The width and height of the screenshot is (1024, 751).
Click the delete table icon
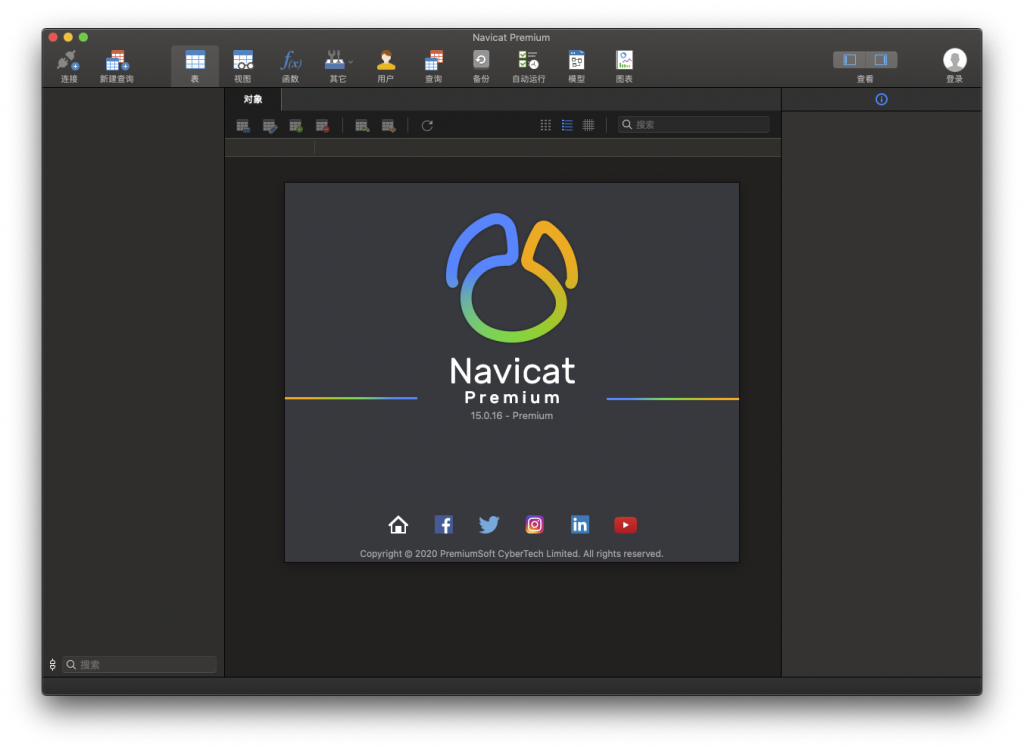pyautogui.click(x=322, y=125)
